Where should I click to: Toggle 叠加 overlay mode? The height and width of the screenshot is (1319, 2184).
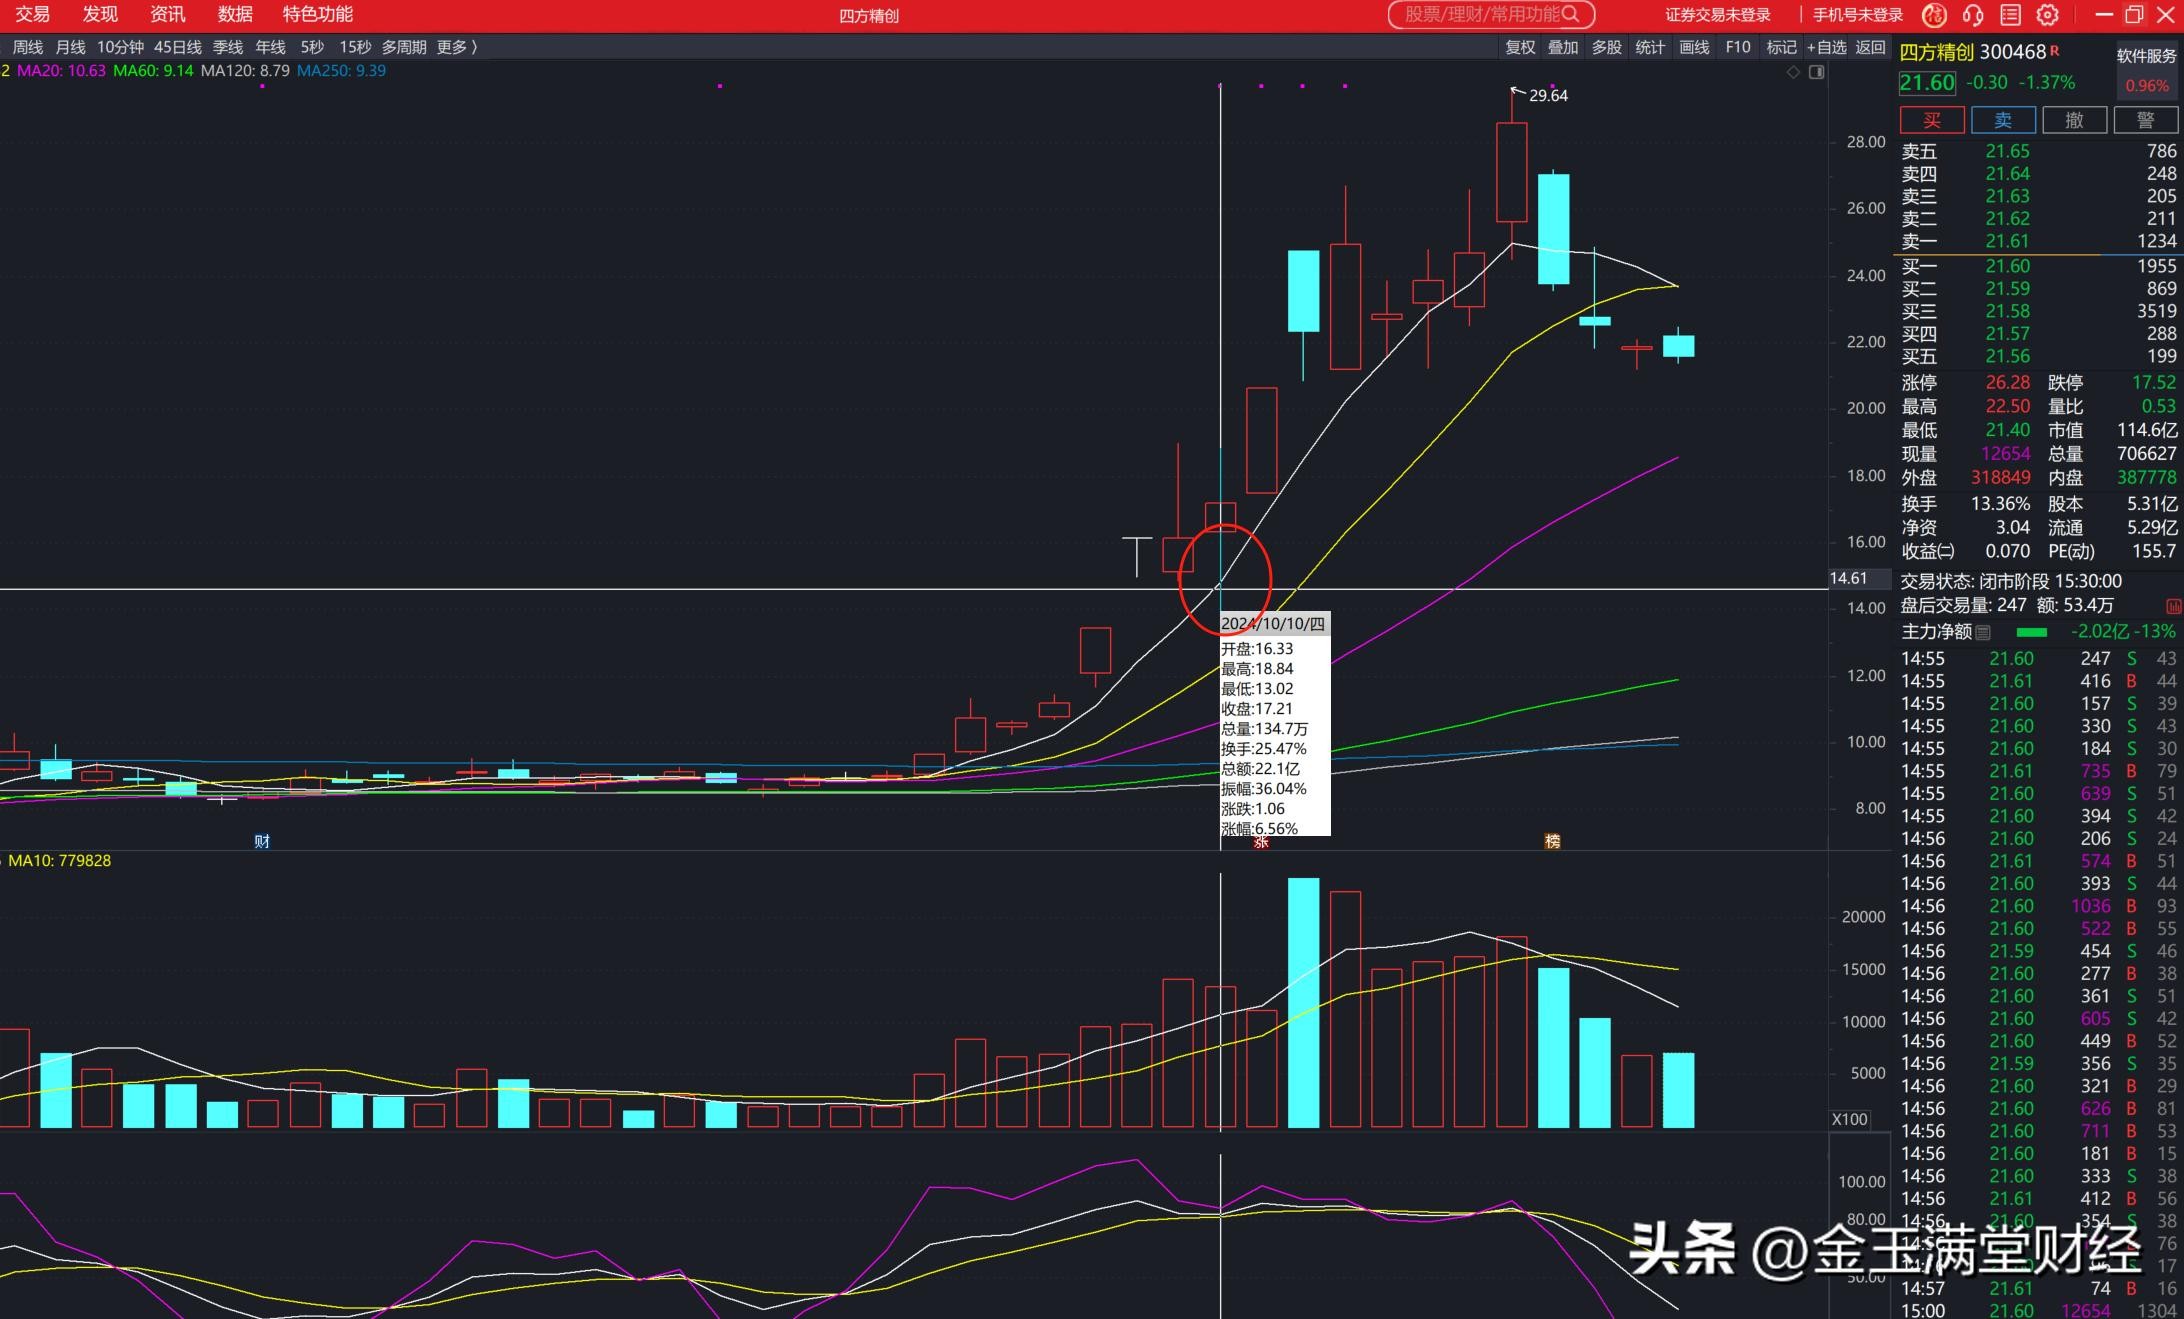point(1563,47)
